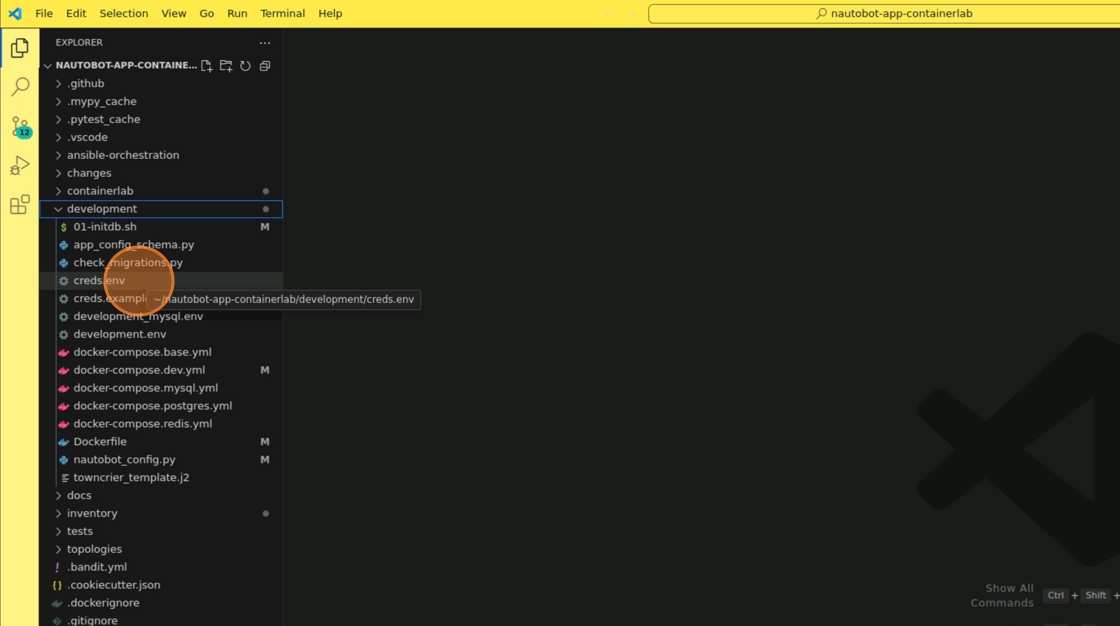
Task: Collapse the NAUTOBOT-APP-CONTAINE... root section
Action: 120,66
